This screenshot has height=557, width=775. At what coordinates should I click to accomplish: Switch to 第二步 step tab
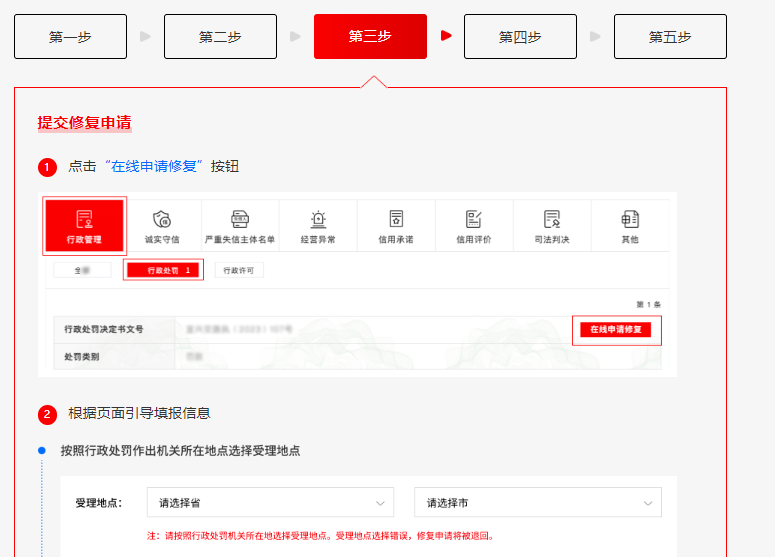click(220, 37)
